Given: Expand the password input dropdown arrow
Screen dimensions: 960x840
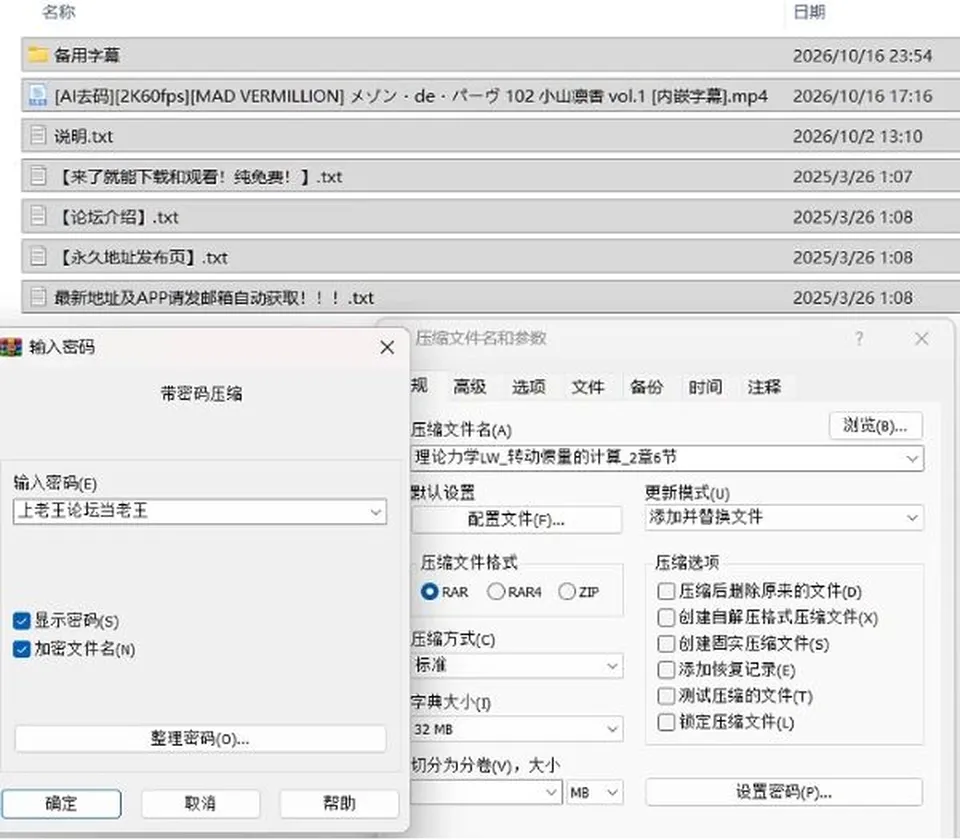Looking at the screenshot, I should 376,512.
